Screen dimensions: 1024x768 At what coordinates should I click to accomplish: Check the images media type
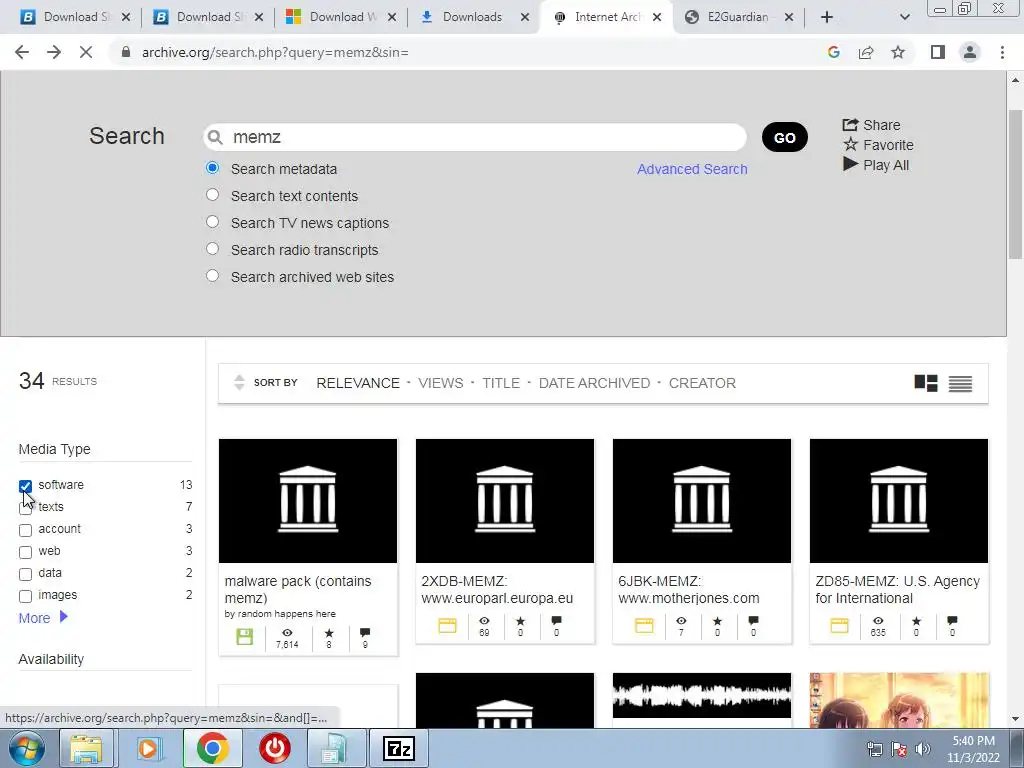pos(25,596)
